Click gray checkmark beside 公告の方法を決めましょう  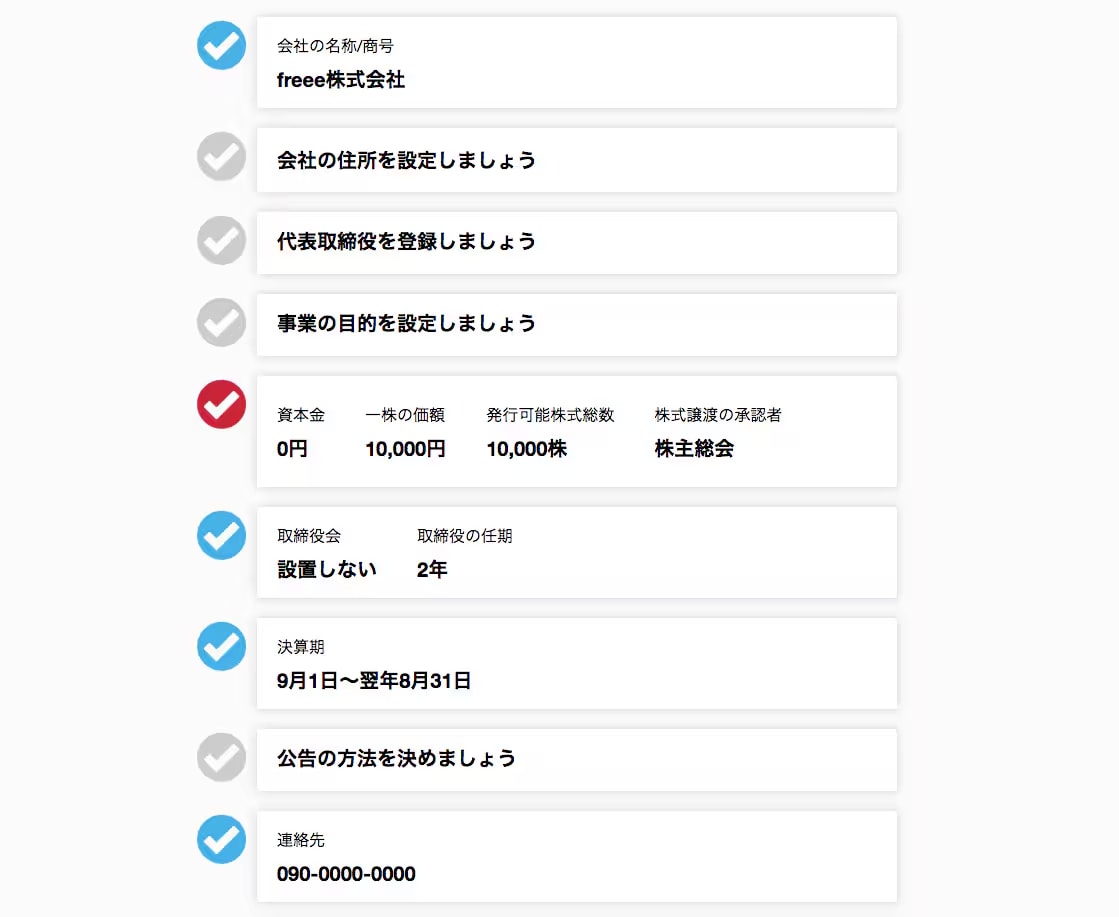tap(221, 757)
